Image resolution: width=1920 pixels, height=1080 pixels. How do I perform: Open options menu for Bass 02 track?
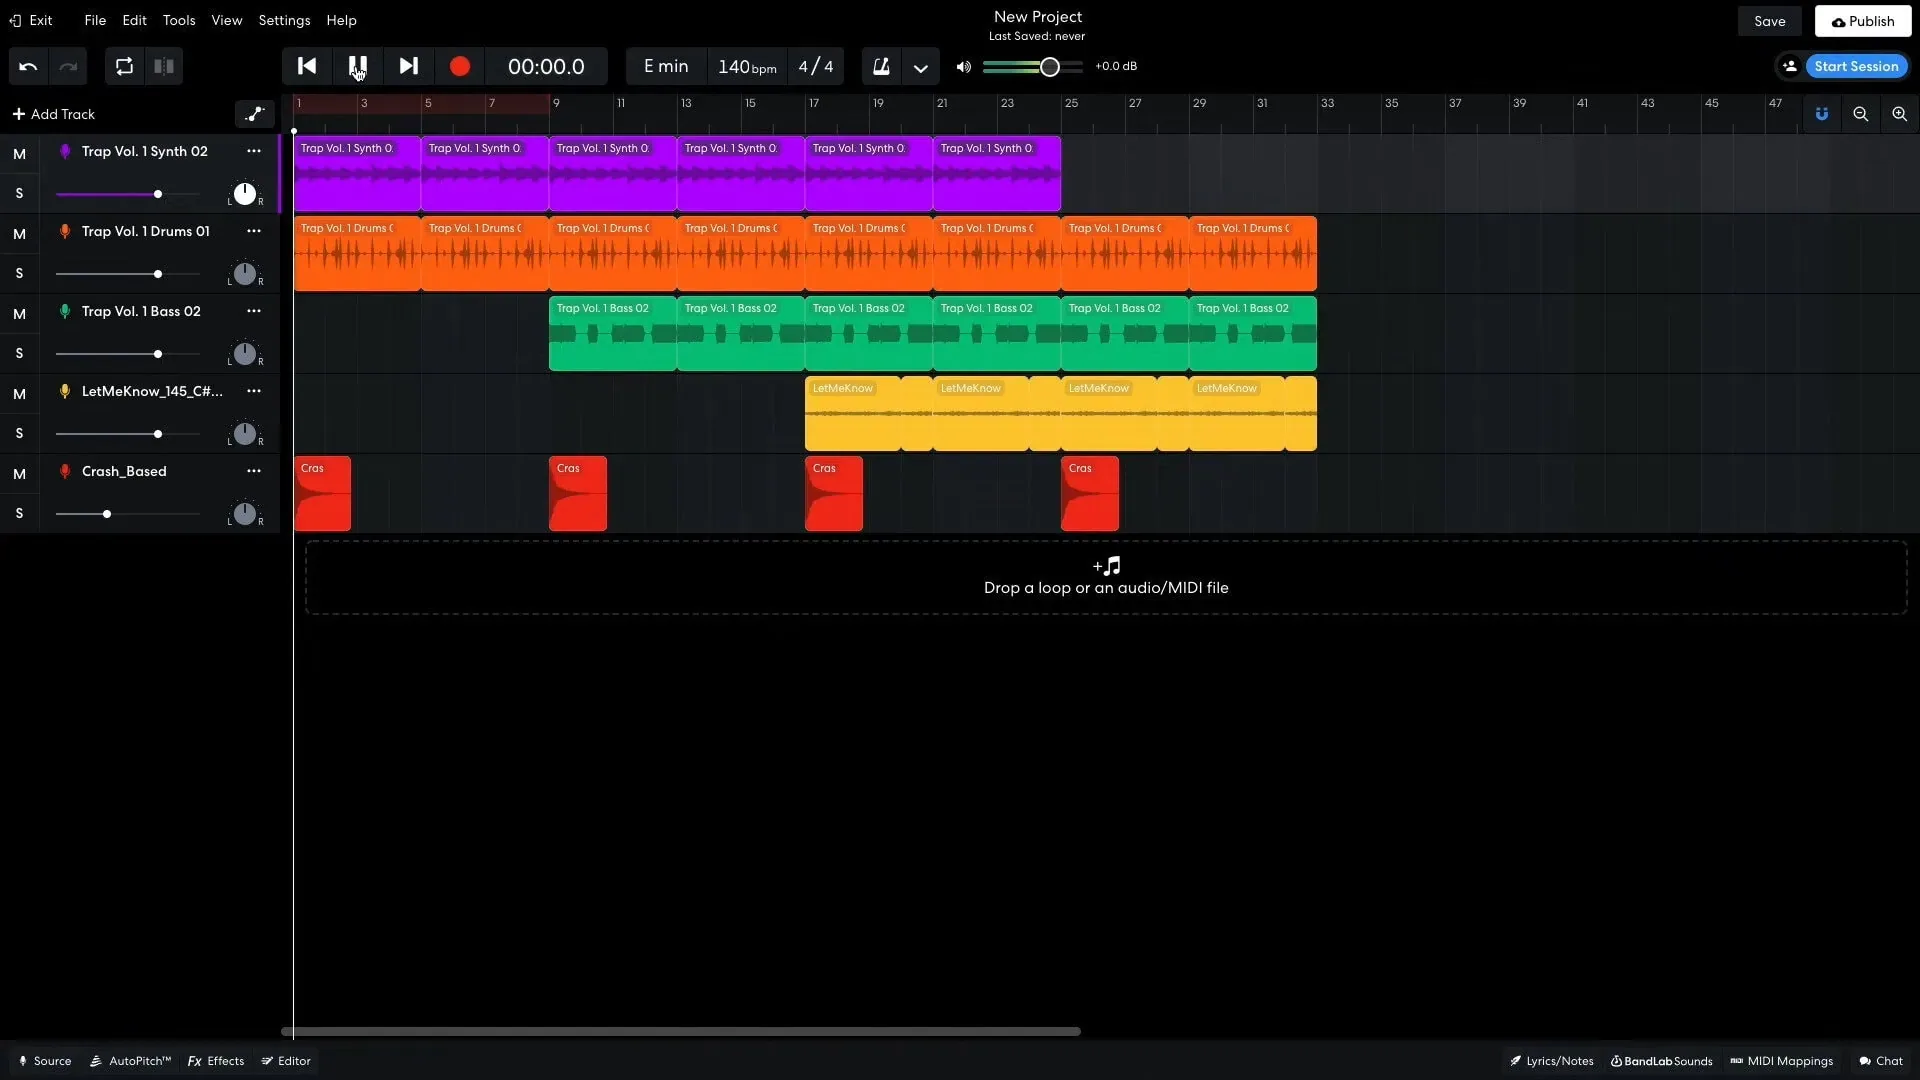pos(254,311)
